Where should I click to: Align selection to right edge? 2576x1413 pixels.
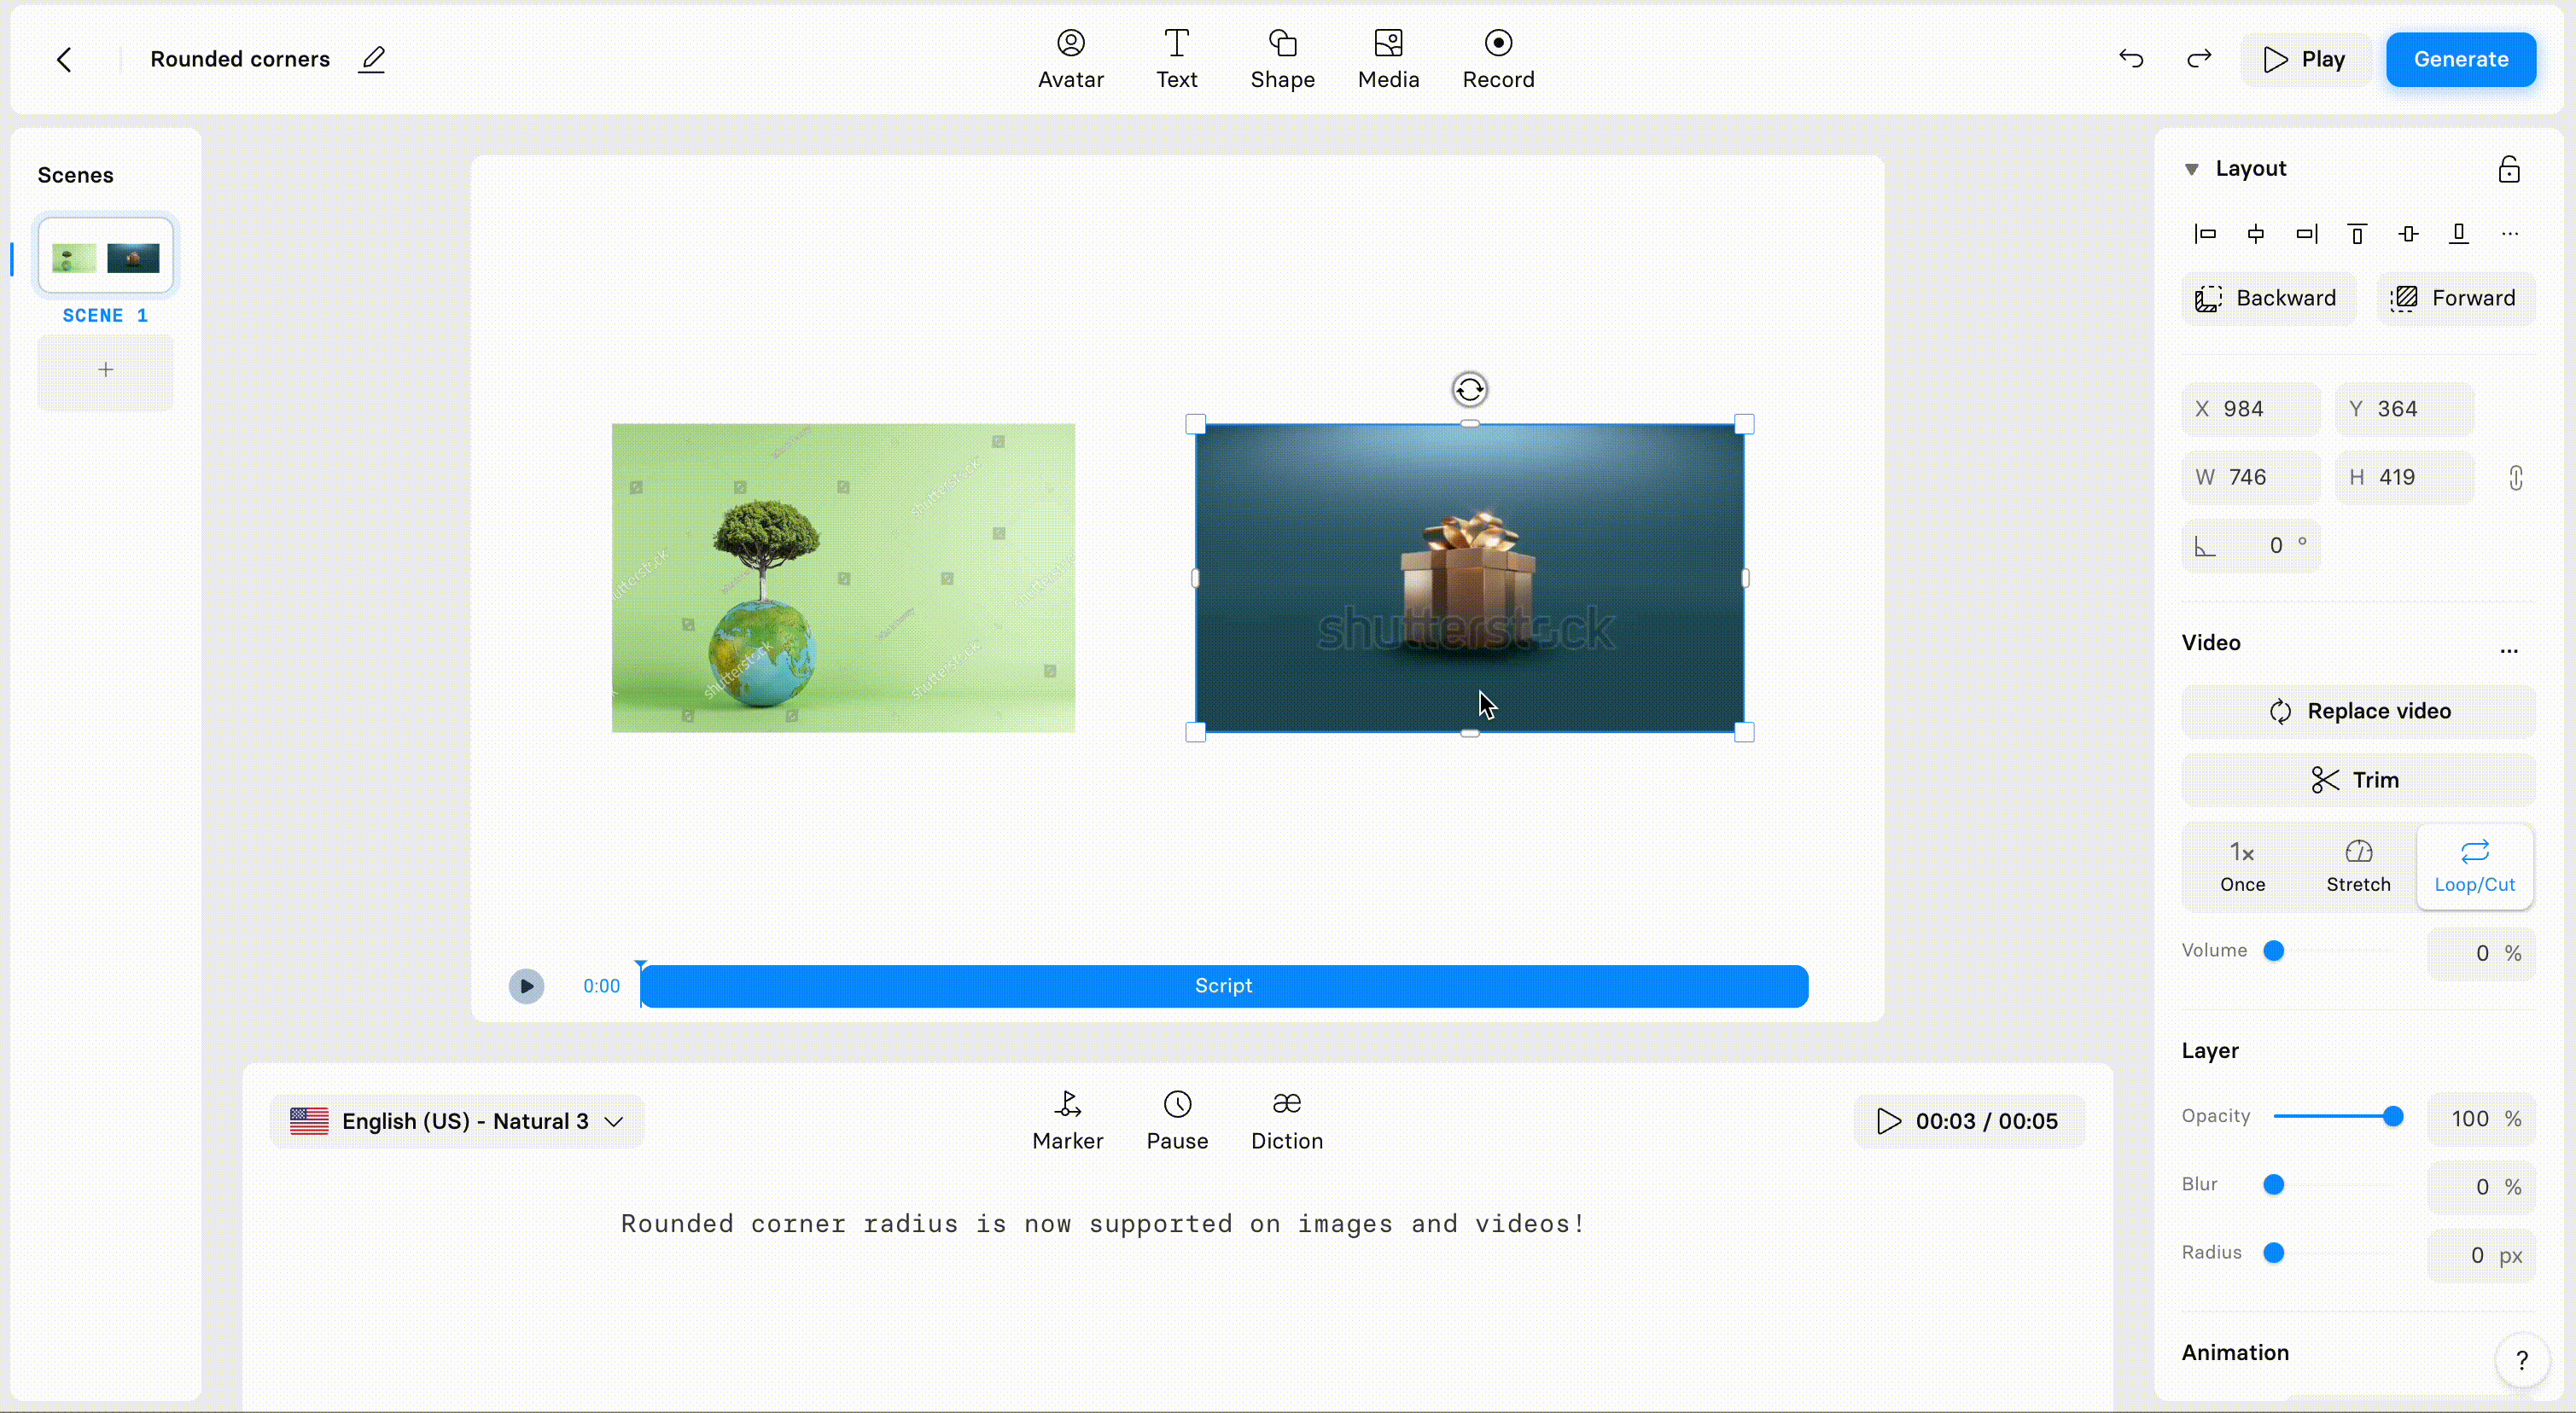click(x=2306, y=234)
